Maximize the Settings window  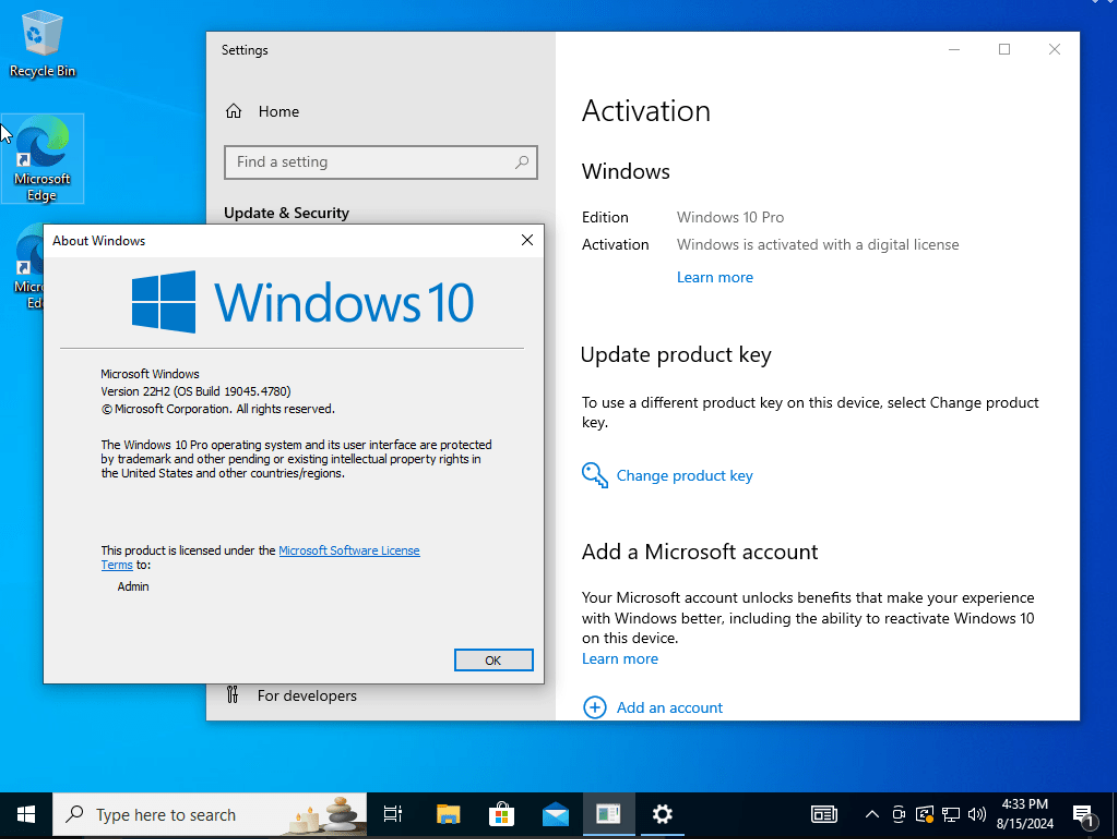click(1004, 49)
